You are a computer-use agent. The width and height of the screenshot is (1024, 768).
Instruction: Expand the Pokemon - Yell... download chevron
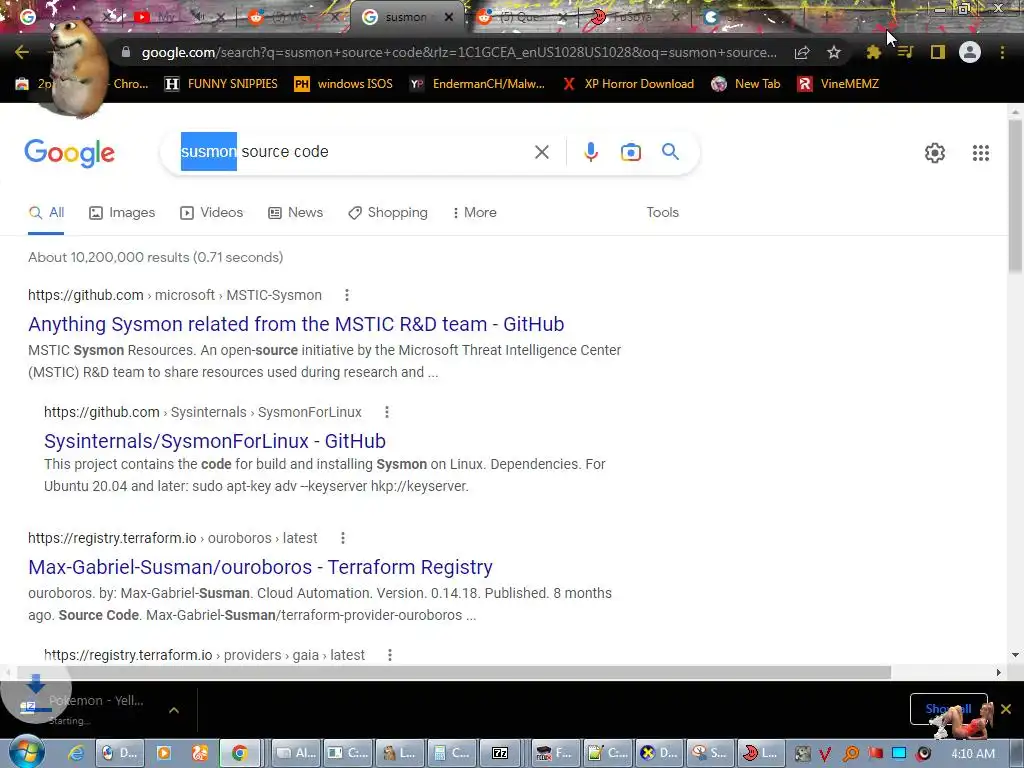pyautogui.click(x=174, y=710)
